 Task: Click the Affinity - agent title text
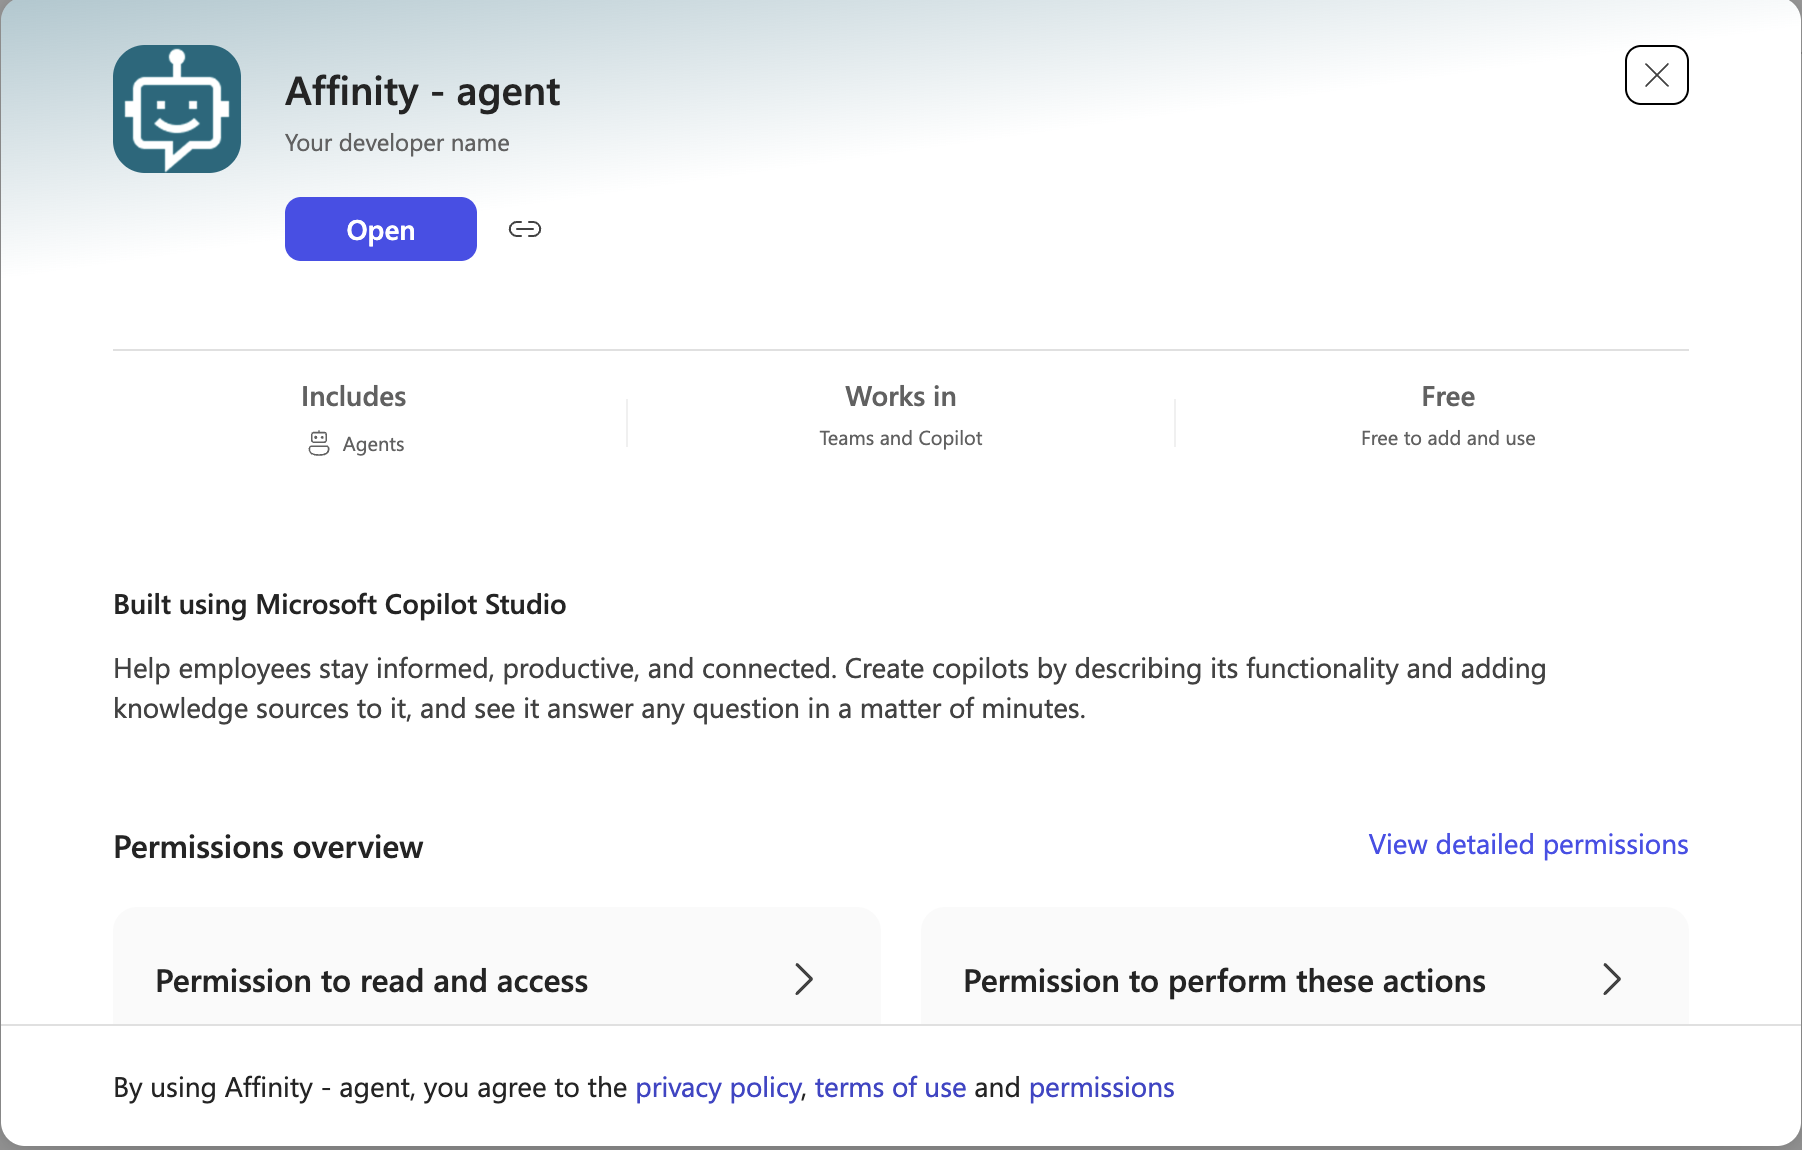point(422,92)
